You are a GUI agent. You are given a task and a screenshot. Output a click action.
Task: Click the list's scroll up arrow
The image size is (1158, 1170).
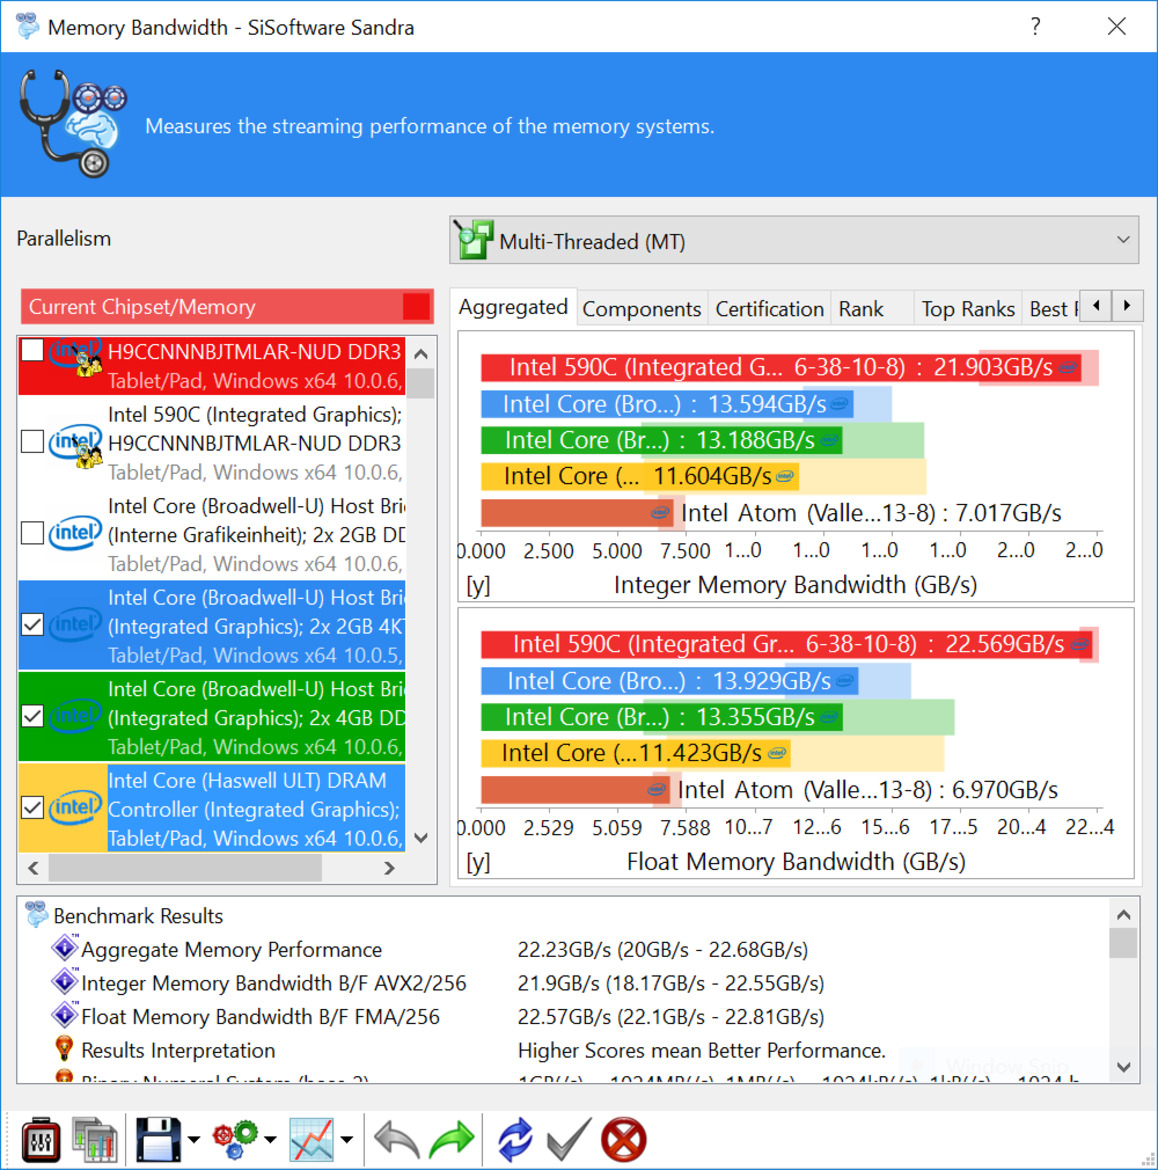(x=421, y=354)
